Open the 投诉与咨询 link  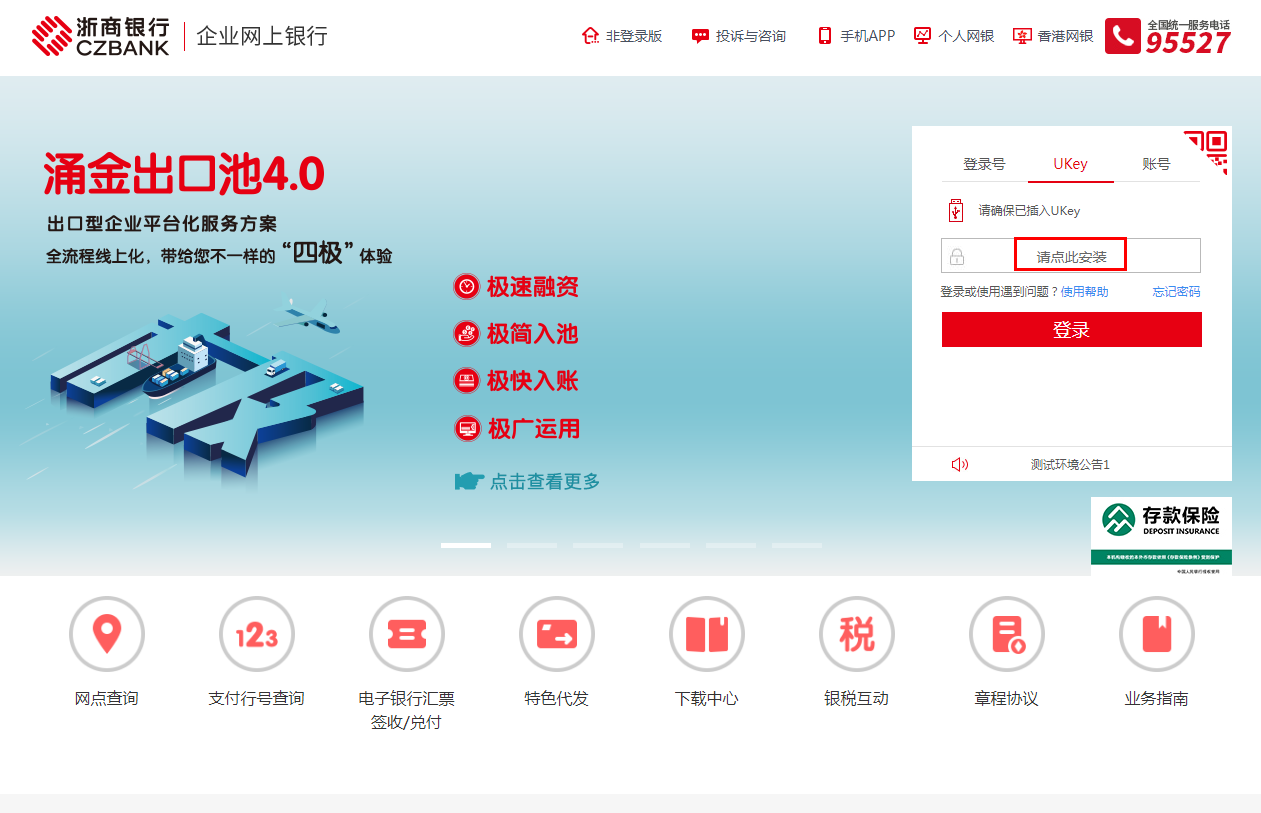[x=751, y=36]
